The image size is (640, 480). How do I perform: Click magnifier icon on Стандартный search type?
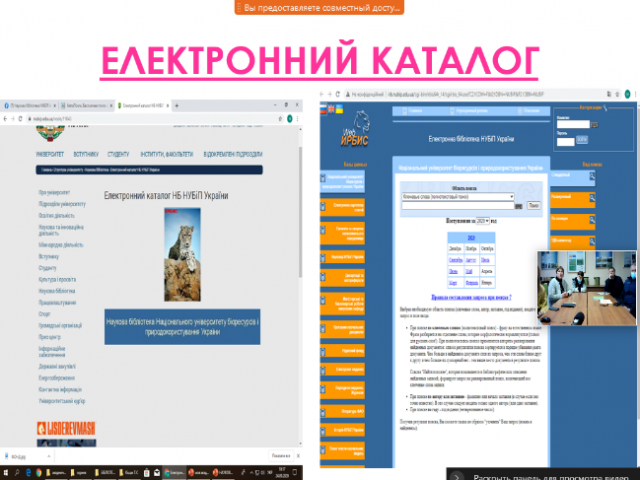(x=592, y=176)
